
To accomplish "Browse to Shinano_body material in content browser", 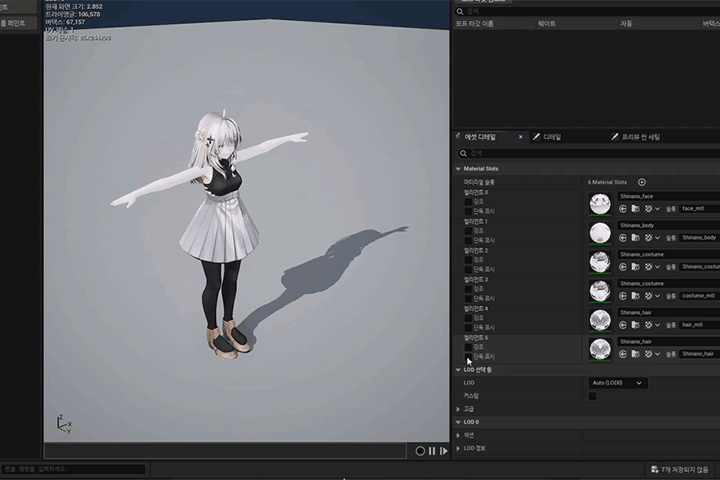I will coord(636,237).
